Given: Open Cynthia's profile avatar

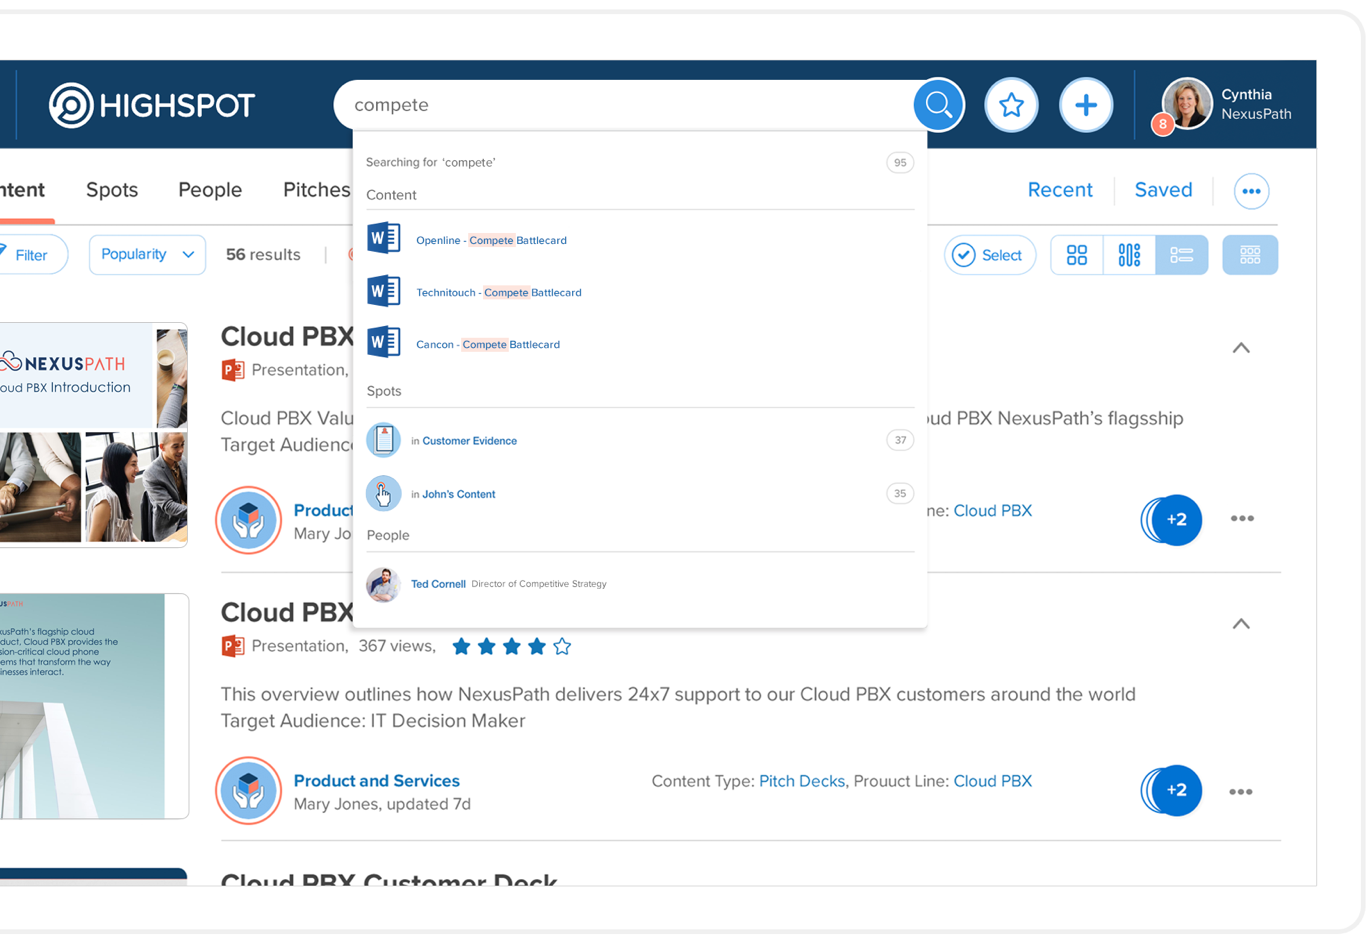Looking at the screenshot, I should (x=1187, y=103).
